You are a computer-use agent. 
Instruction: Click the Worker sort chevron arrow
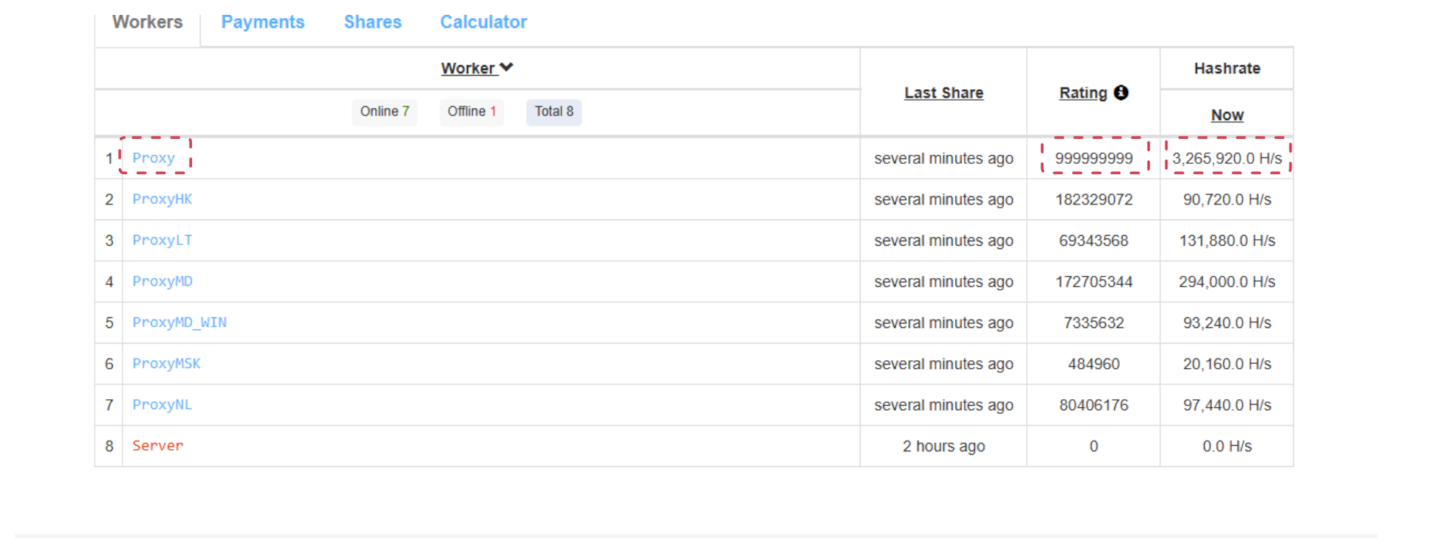tap(507, 68)
